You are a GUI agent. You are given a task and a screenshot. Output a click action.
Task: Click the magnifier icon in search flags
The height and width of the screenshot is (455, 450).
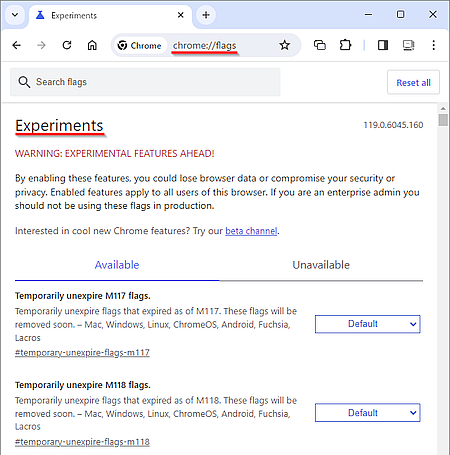(24, 82)
